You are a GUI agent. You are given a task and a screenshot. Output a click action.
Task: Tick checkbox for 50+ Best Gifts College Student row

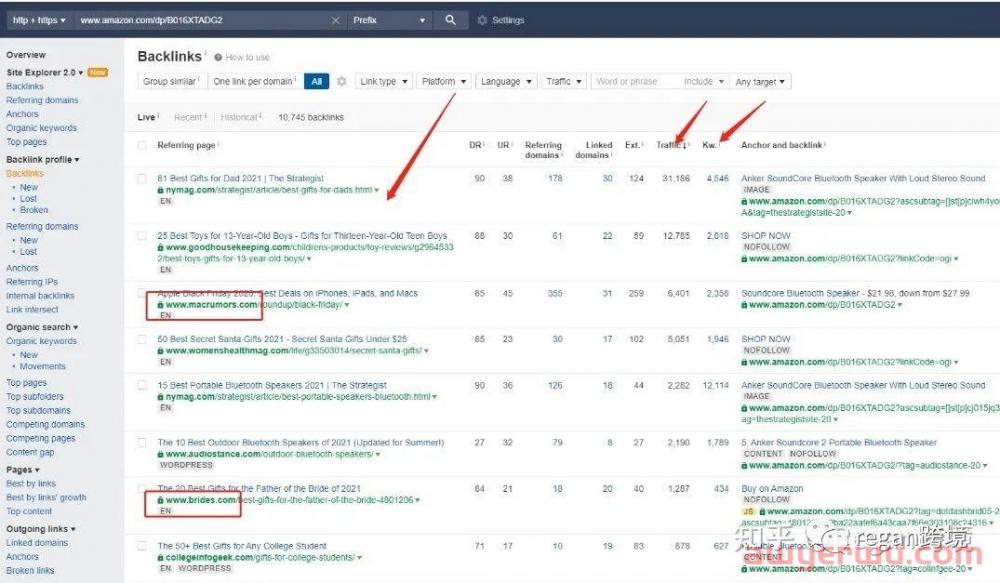(x=142, y=546)
